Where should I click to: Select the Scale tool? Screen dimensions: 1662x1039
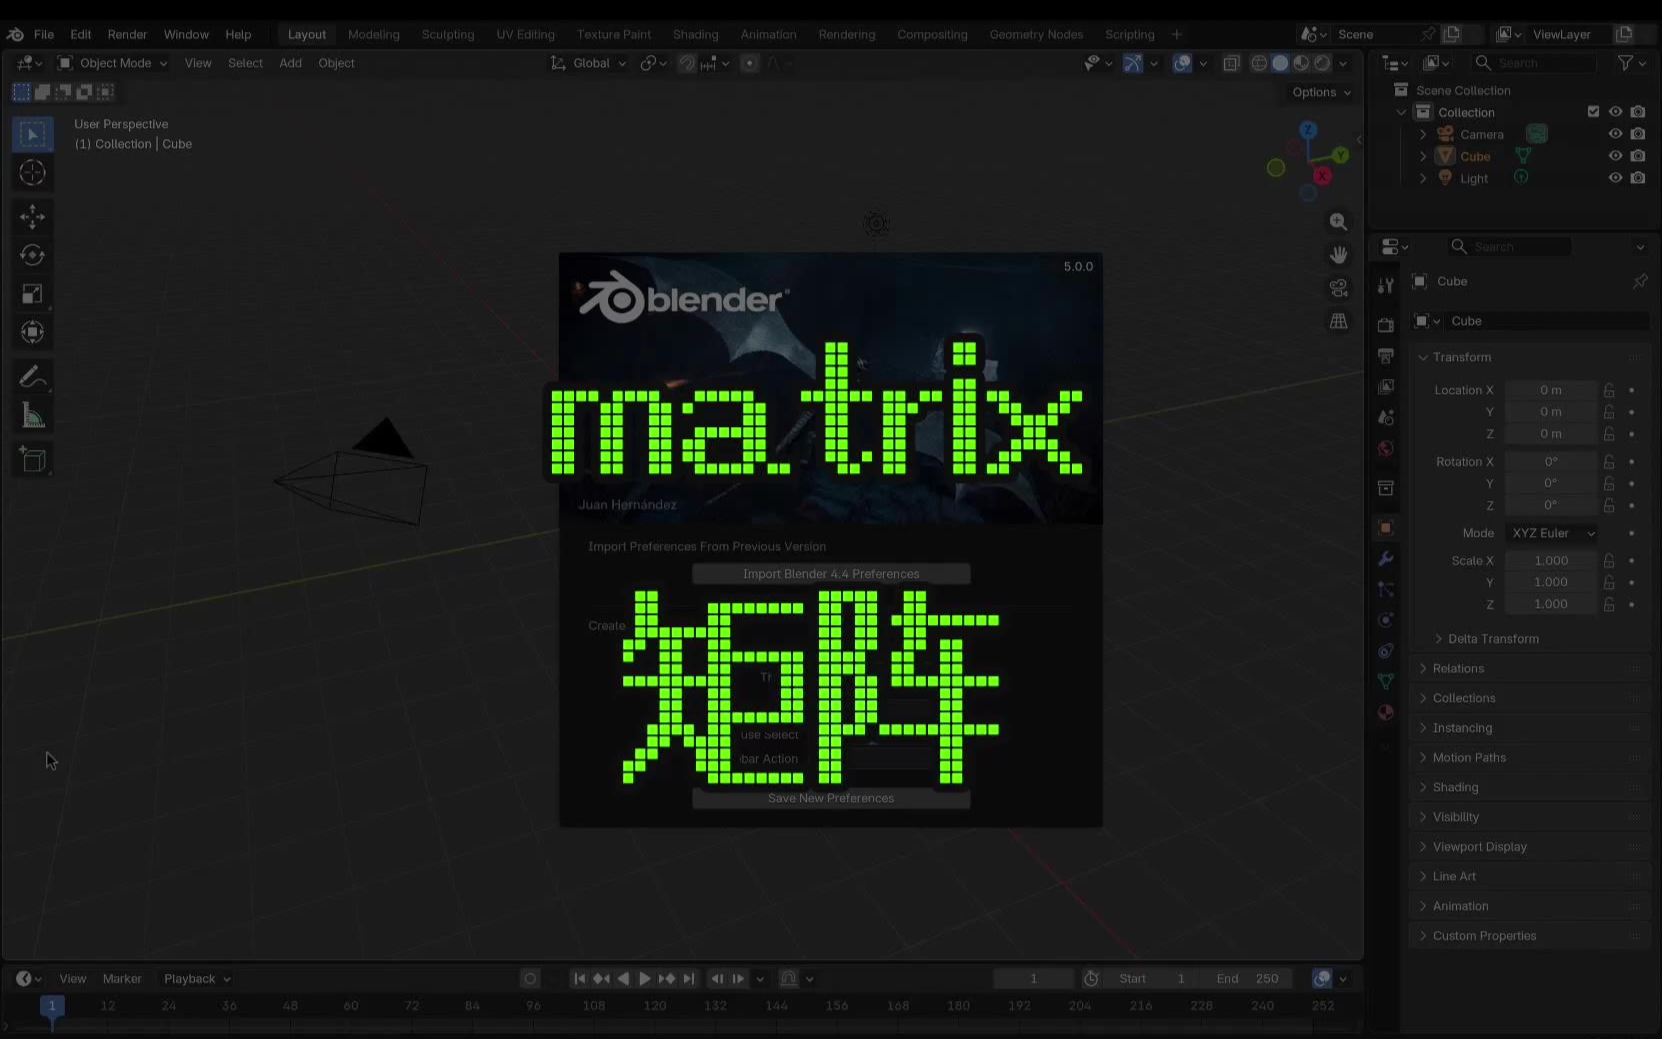(32, 294)
